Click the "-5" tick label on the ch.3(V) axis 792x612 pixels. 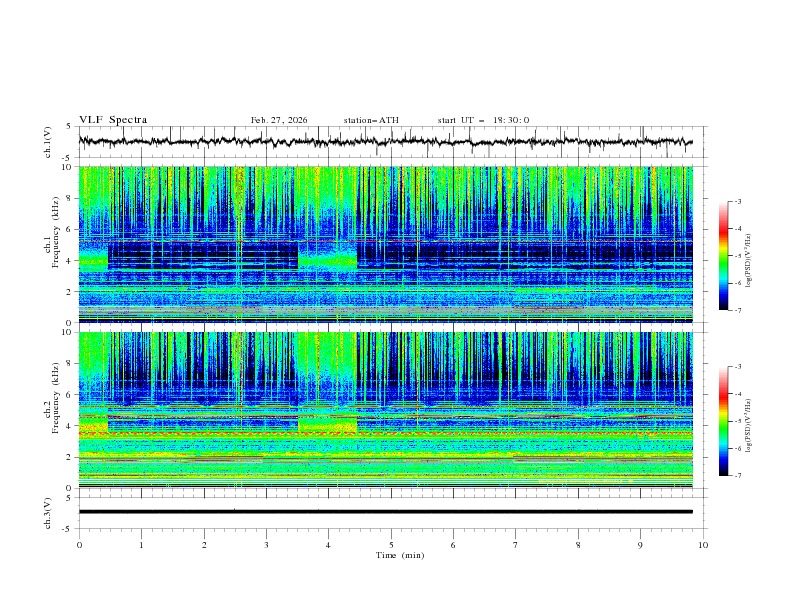(x=68, y=529)
